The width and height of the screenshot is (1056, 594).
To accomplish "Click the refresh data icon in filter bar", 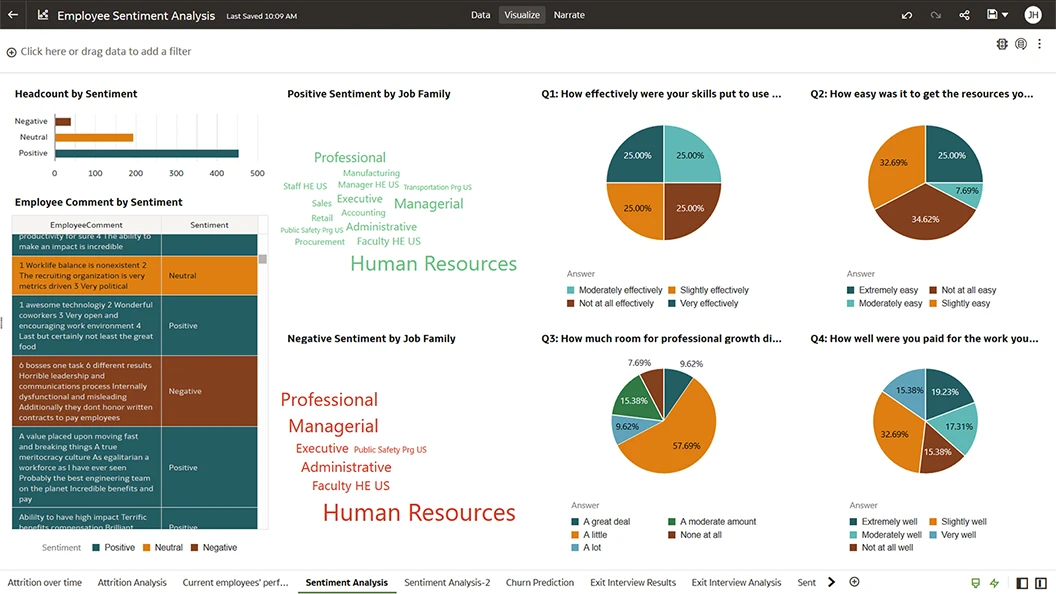I will (1021, 44).
